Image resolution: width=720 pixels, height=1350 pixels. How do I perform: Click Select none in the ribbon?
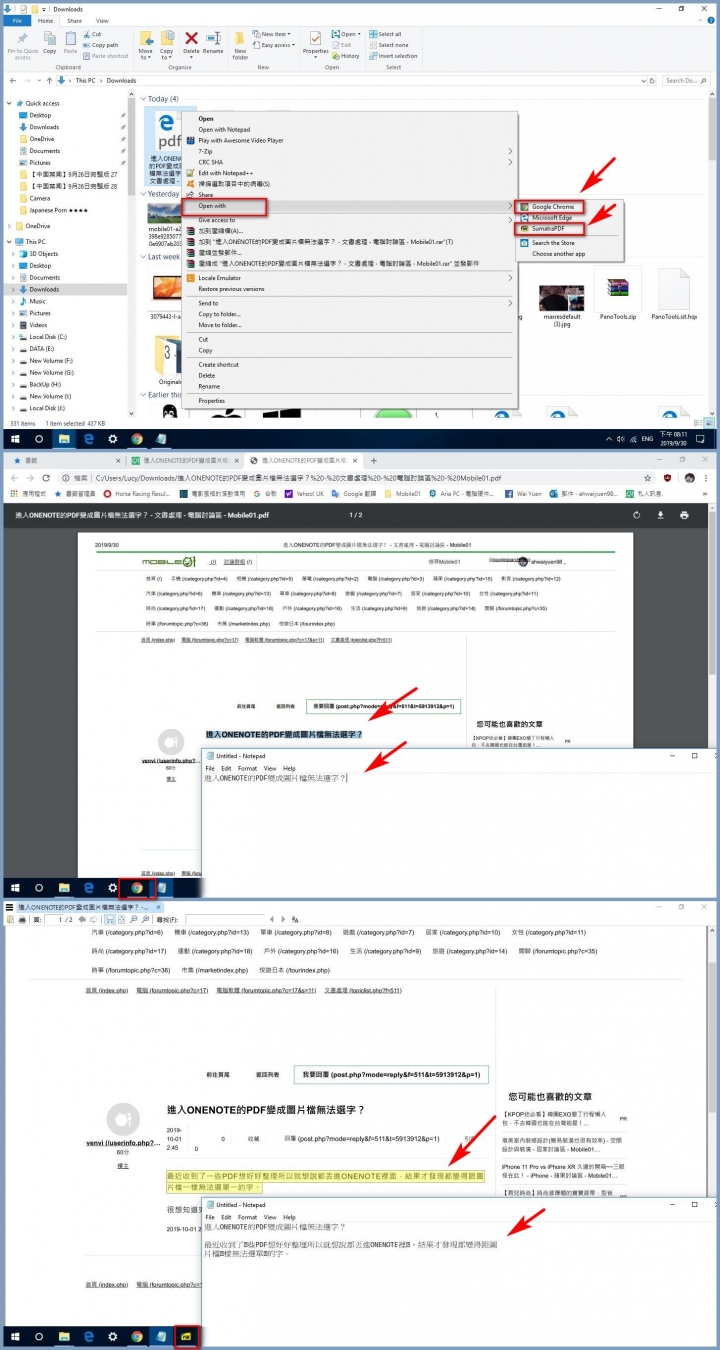389,45
